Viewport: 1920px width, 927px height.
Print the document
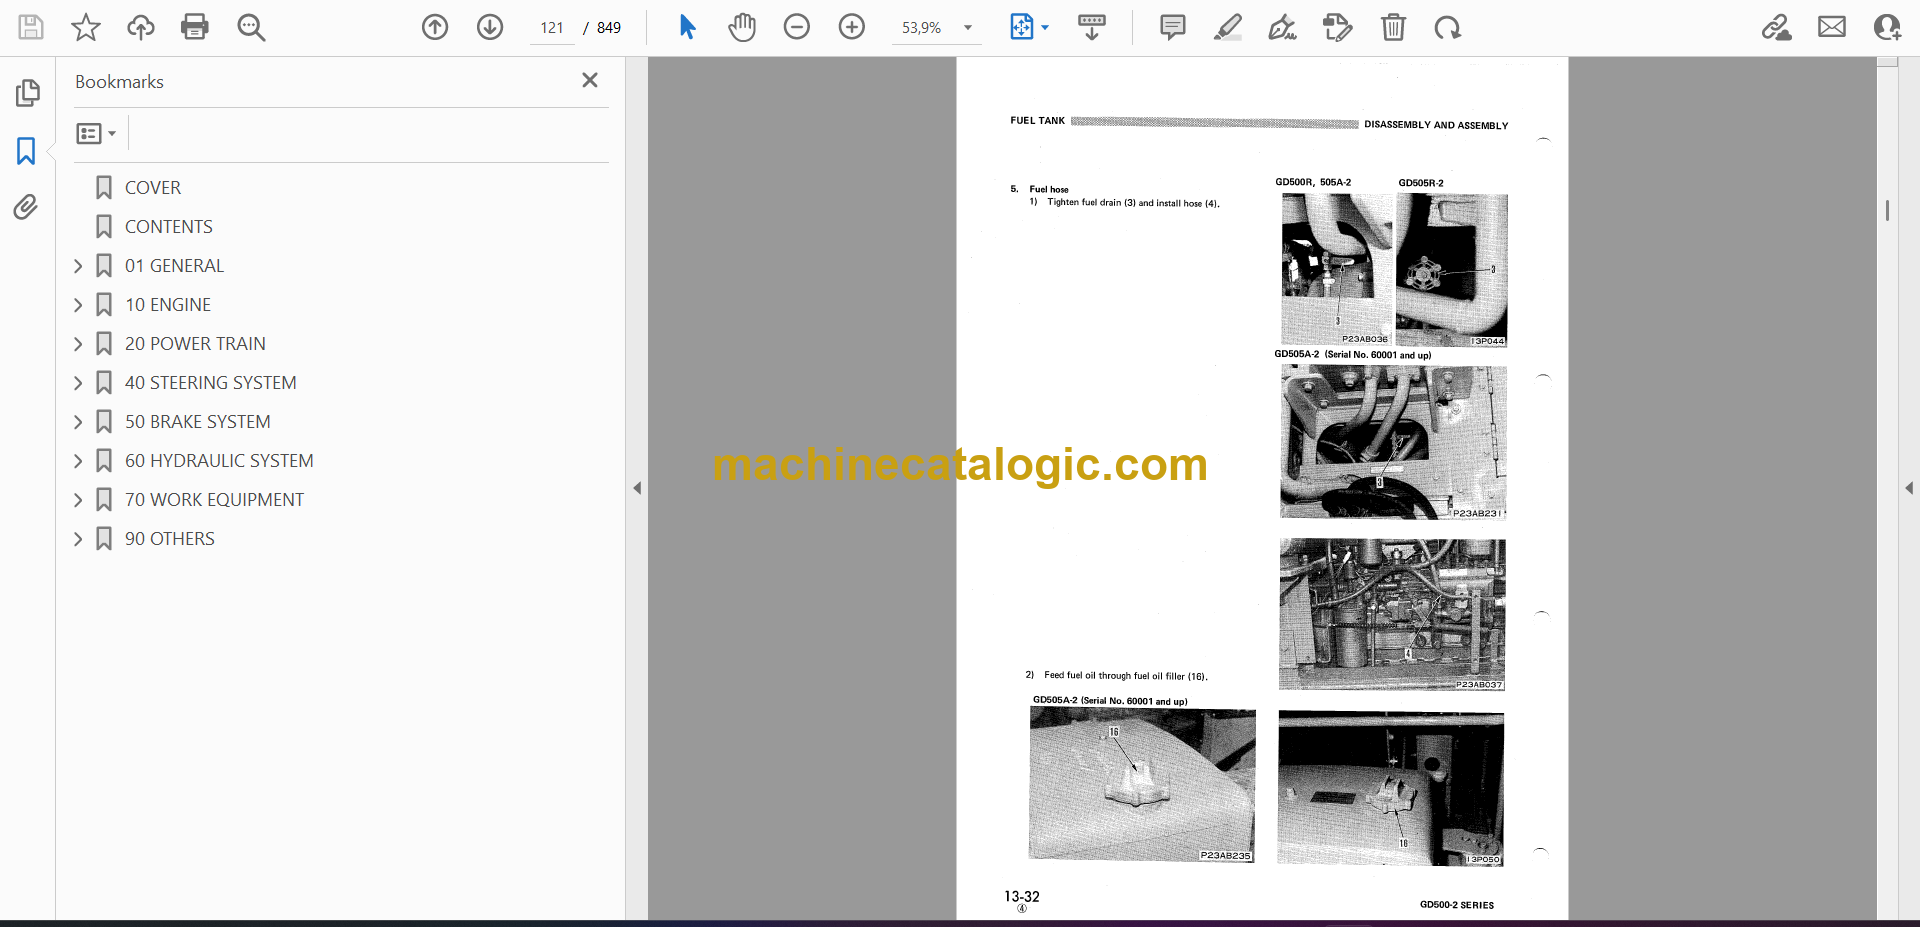coord(195,27)
